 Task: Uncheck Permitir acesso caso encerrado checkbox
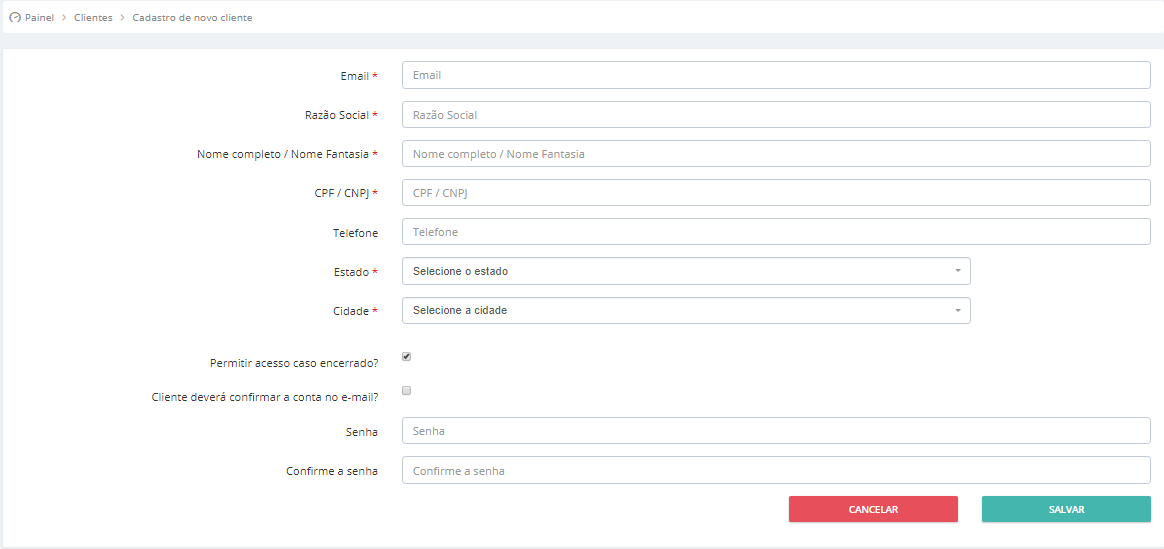click(x=406, y=357)
